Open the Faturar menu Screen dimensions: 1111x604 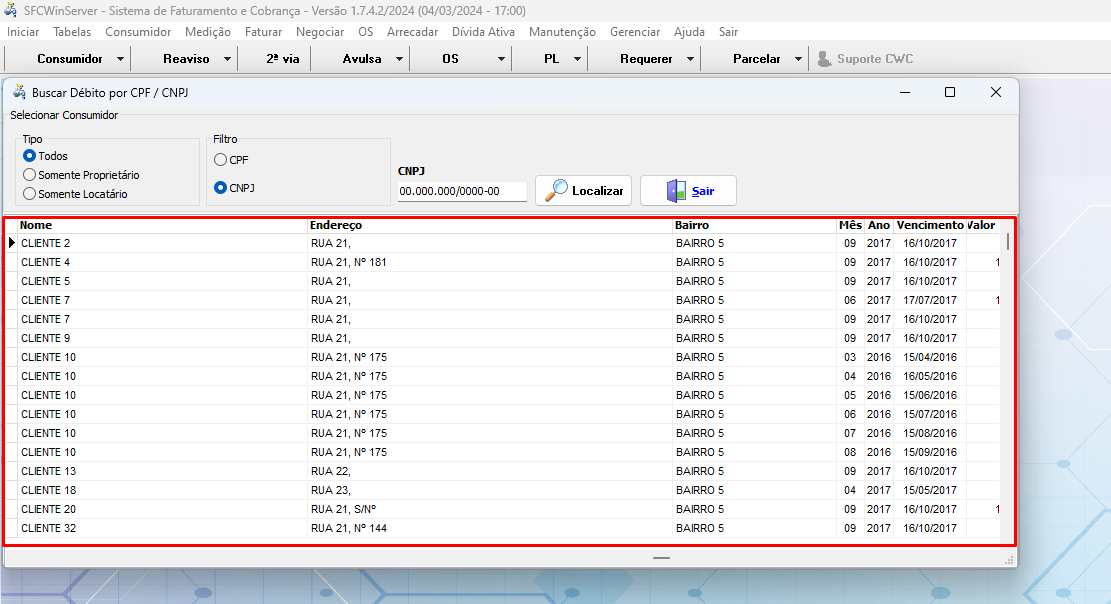pyautogui.click(x=263, y=32)
